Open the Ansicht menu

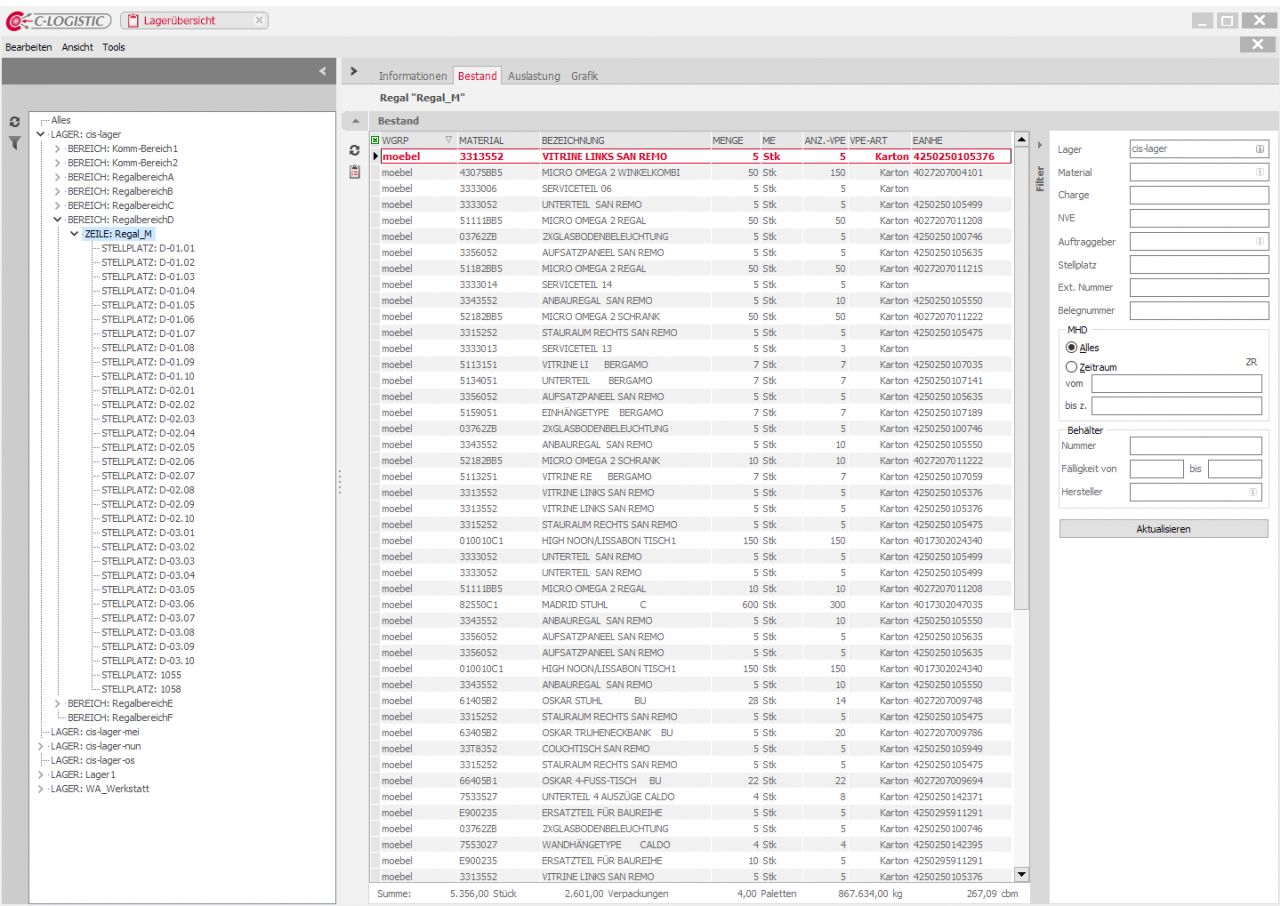coord(77,47)
